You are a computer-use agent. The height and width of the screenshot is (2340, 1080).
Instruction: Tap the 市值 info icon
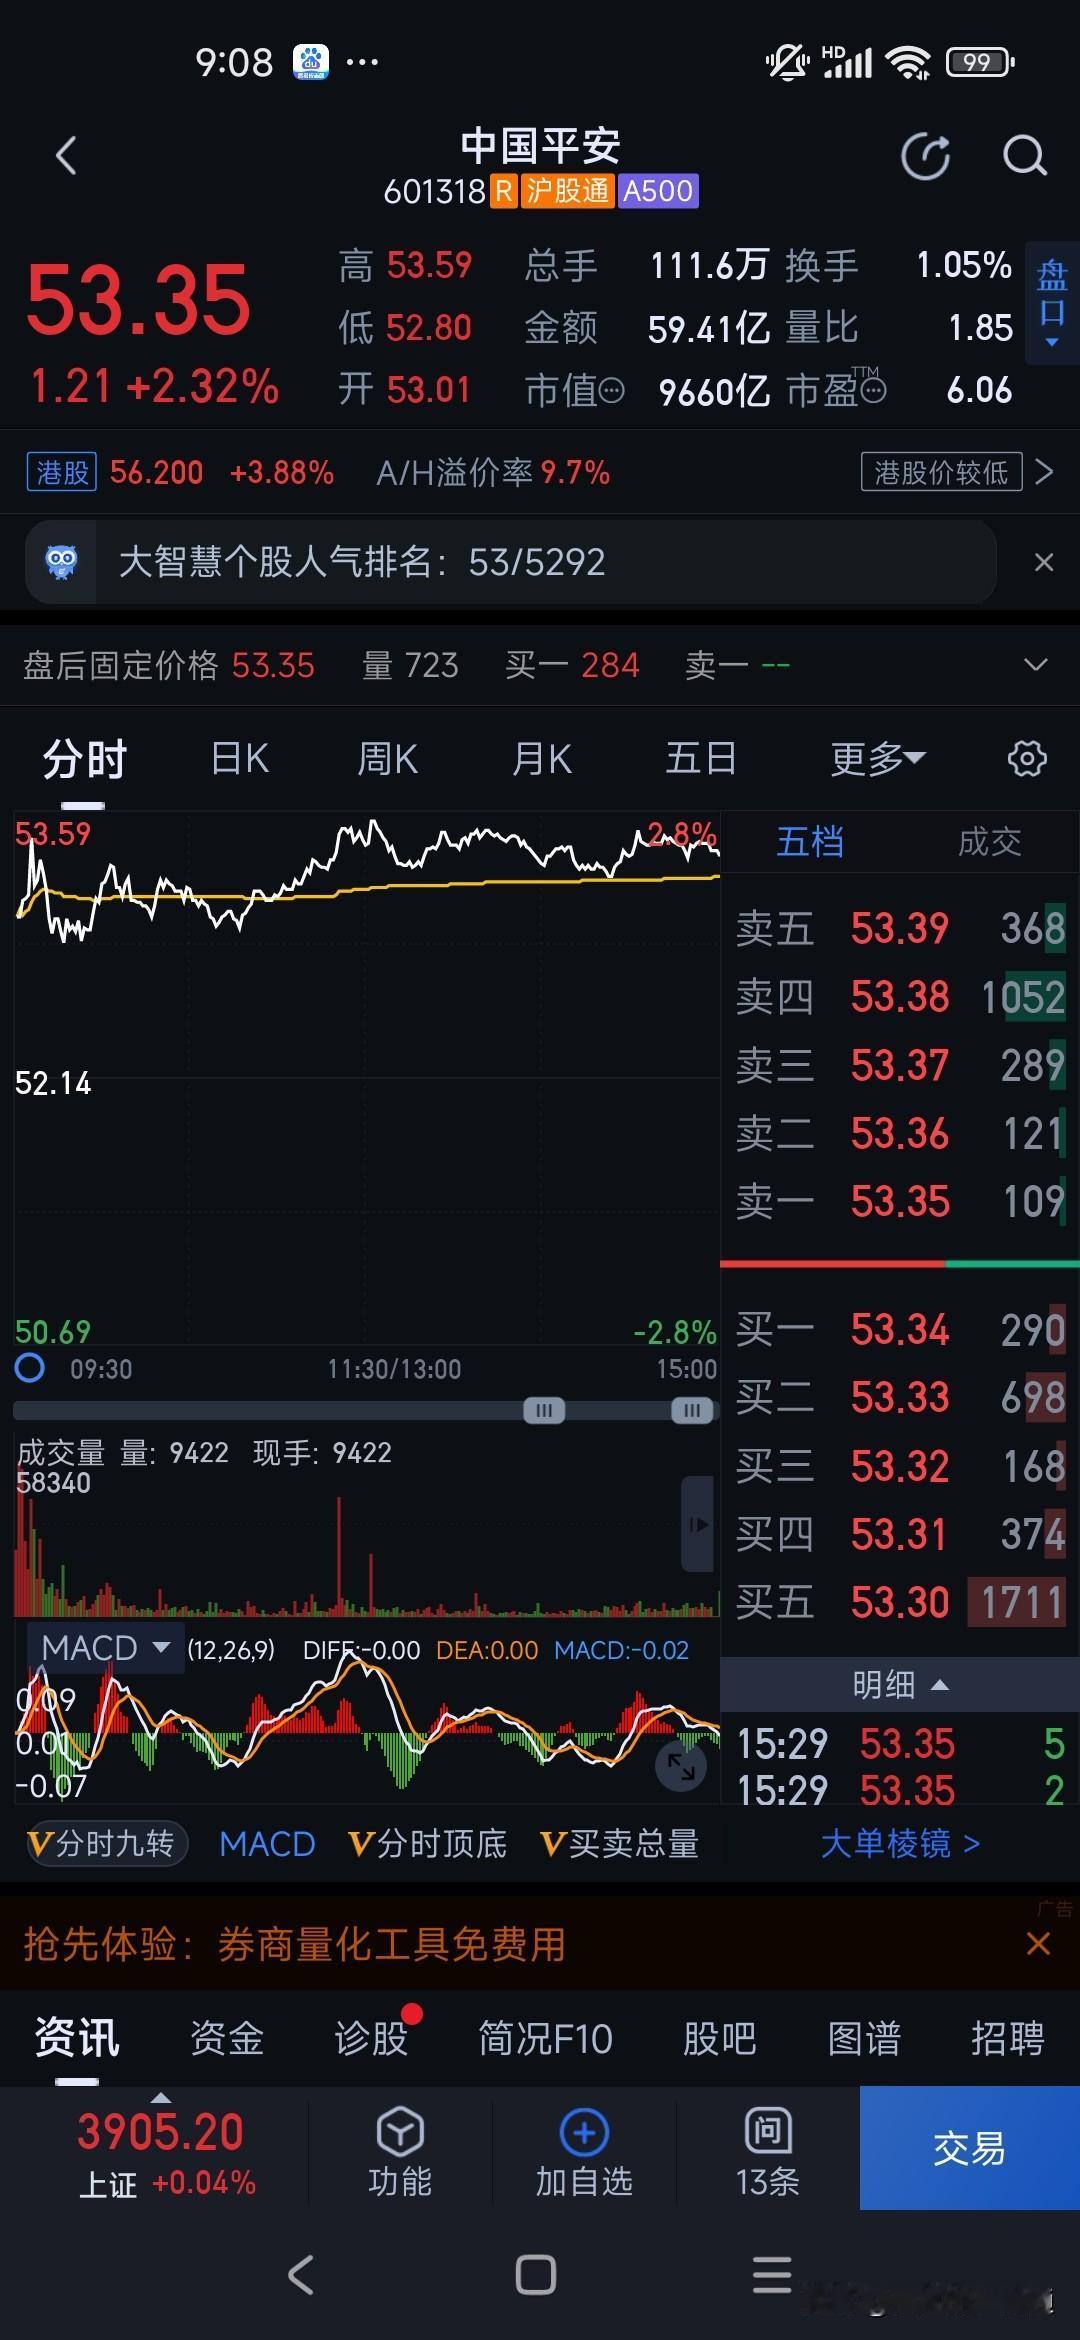(610, 390)
